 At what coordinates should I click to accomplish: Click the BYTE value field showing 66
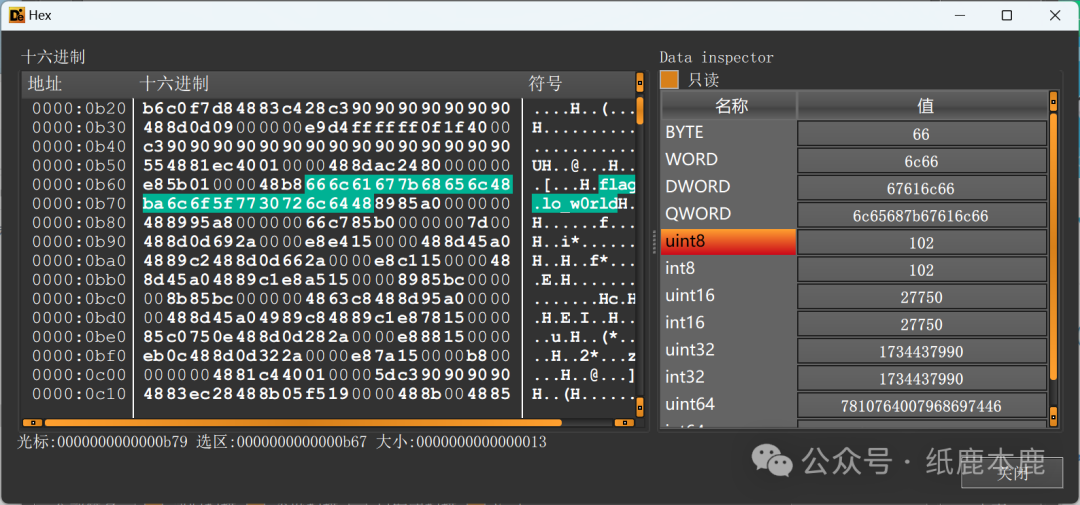[921, 133]
